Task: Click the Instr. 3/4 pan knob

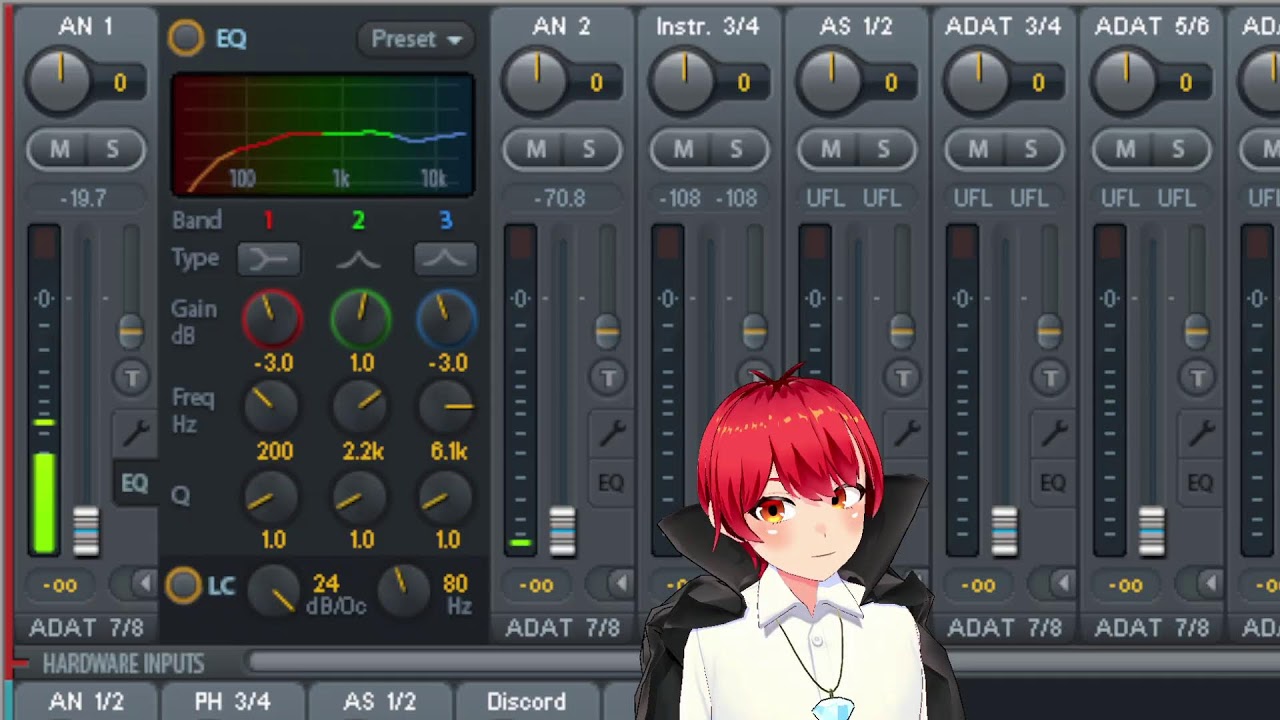Action: [x=683, y=82]
